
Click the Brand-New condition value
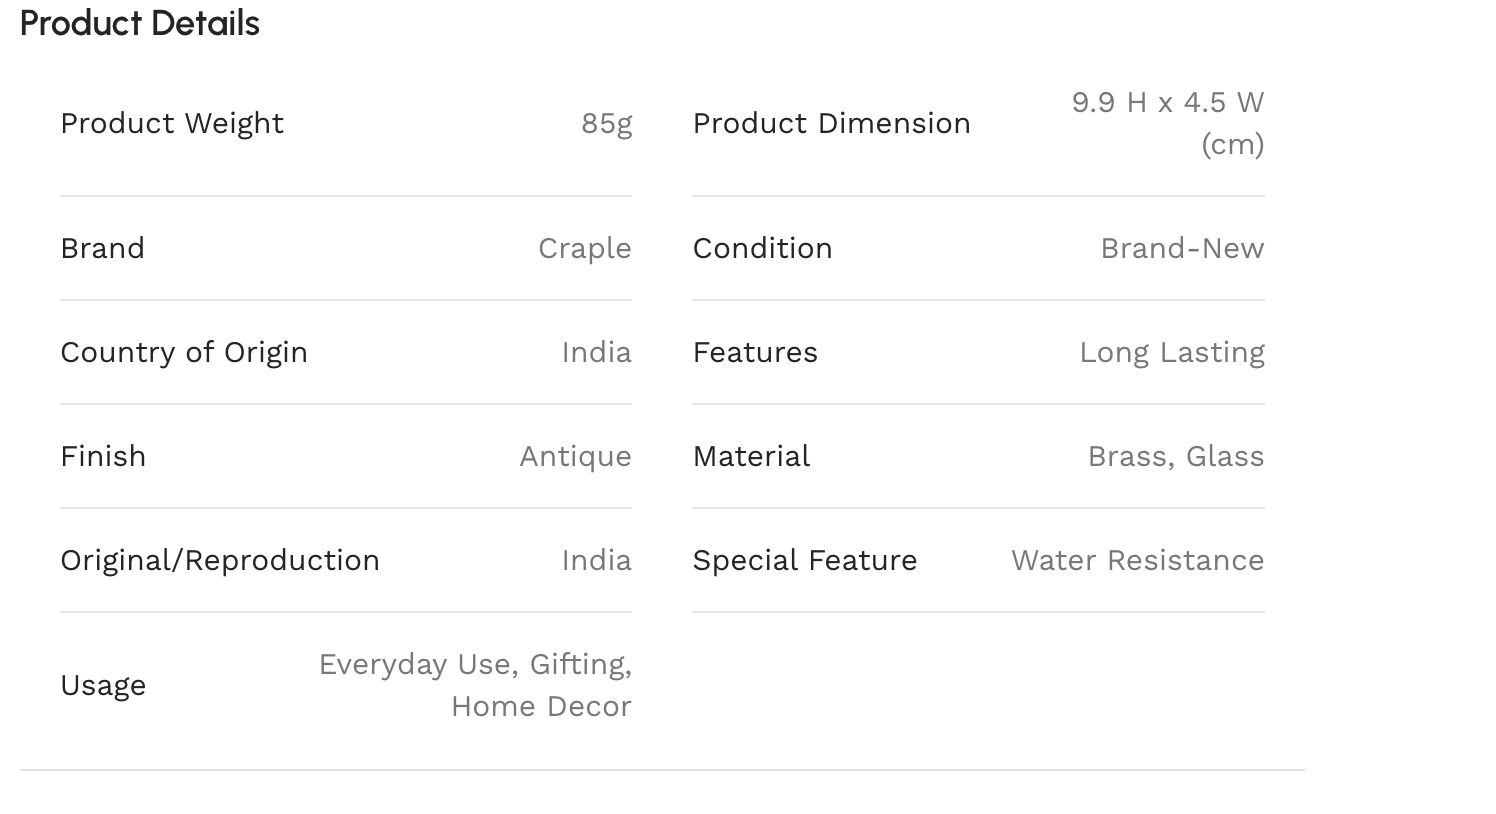tap(1182, 248)
